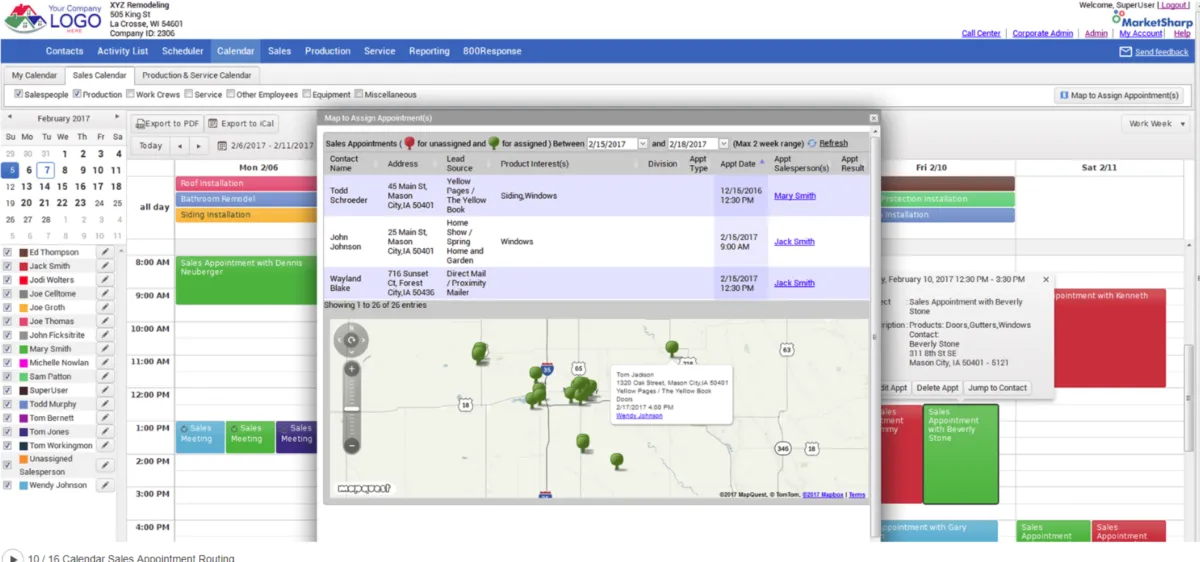Click the map pan compass control
The height and width of the screenshot is (562, 1200).
(352, 342)
